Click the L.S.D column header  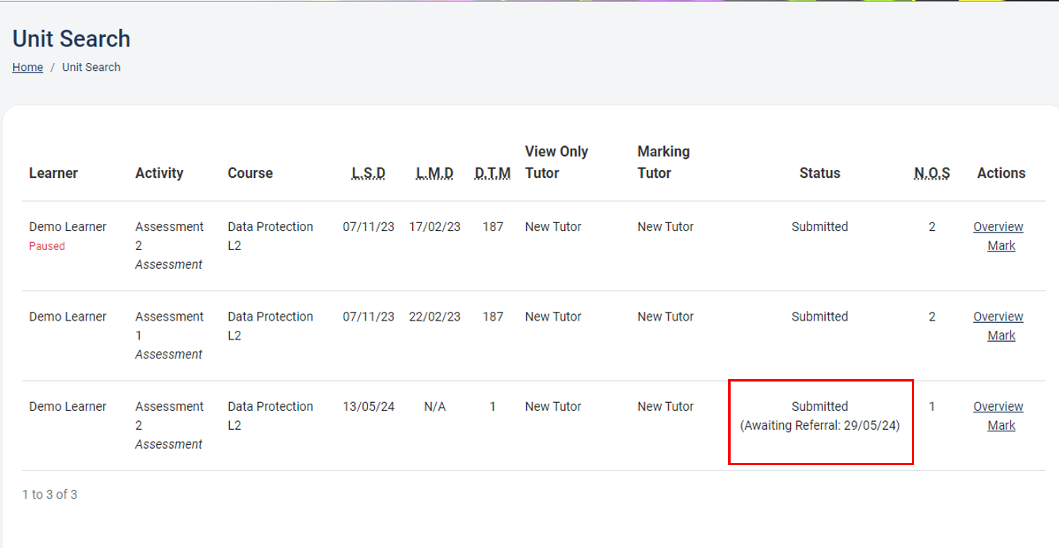368,173
